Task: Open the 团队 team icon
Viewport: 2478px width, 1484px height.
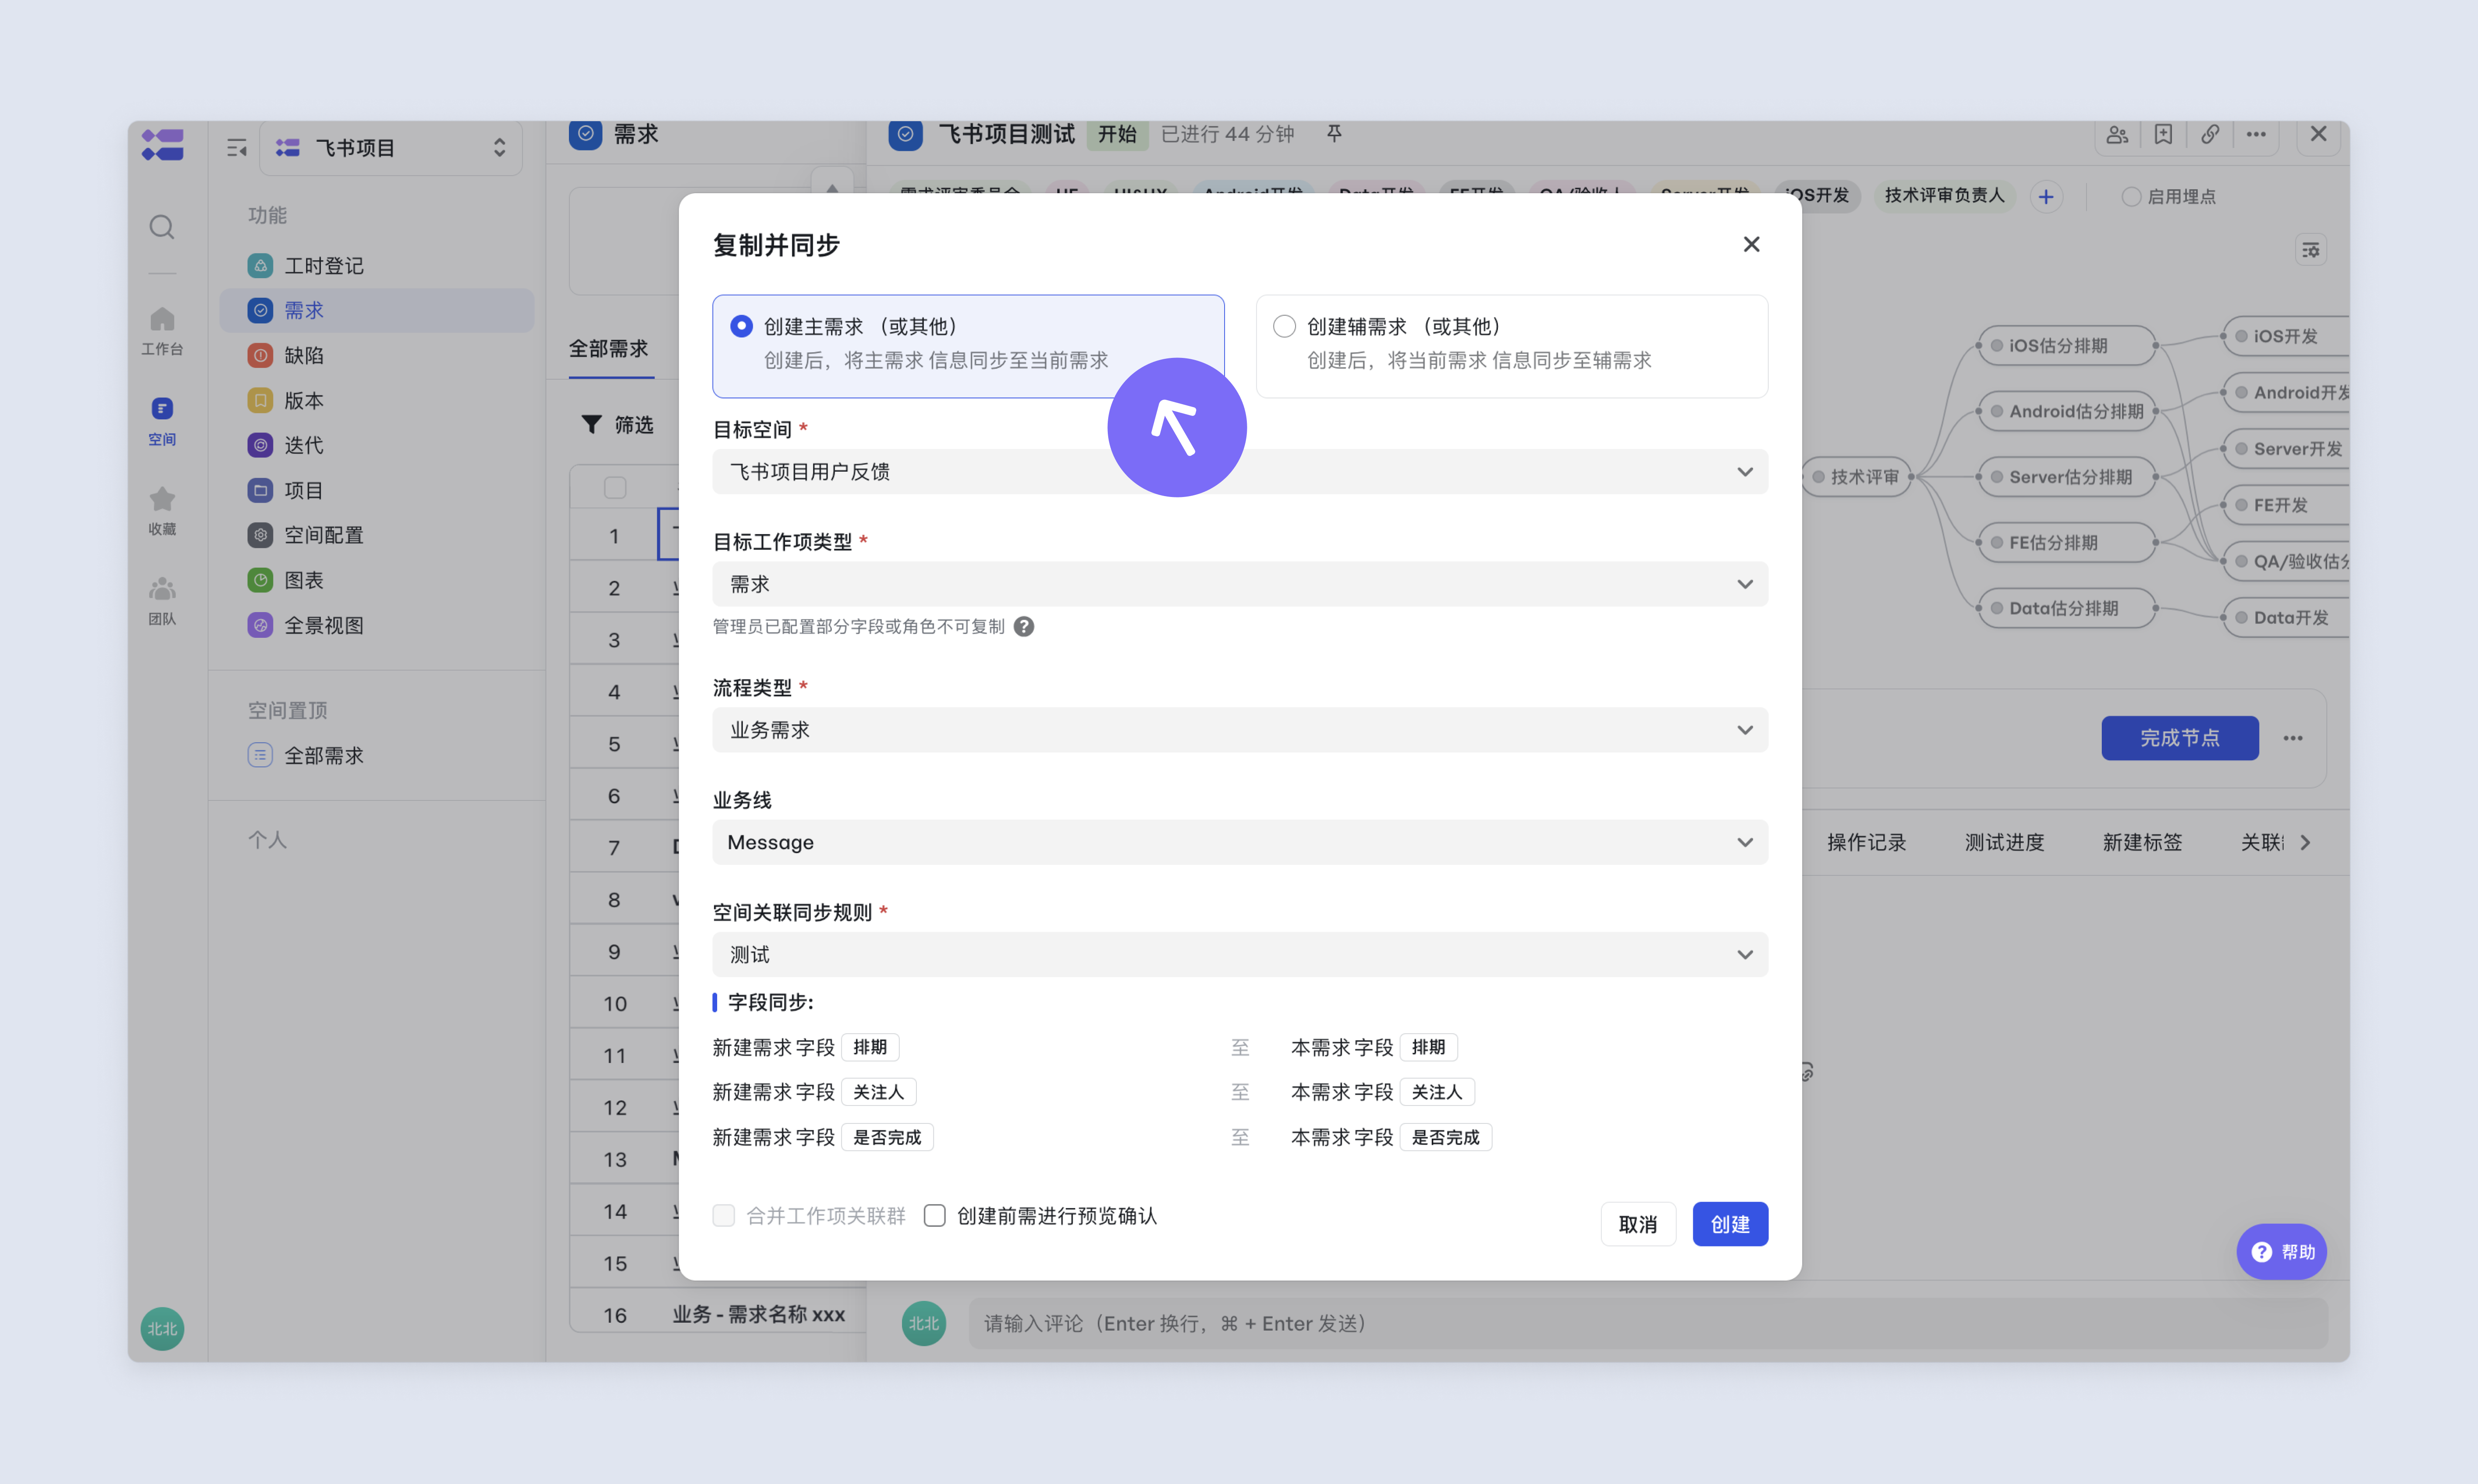Action: [162, 601]
